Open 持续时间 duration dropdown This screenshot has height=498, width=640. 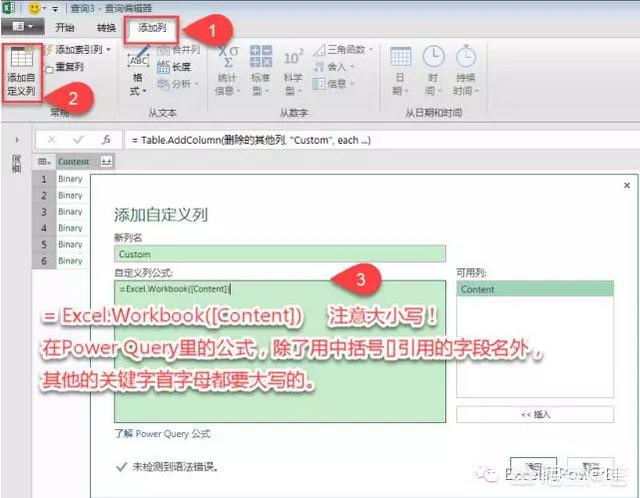(466, 71)
